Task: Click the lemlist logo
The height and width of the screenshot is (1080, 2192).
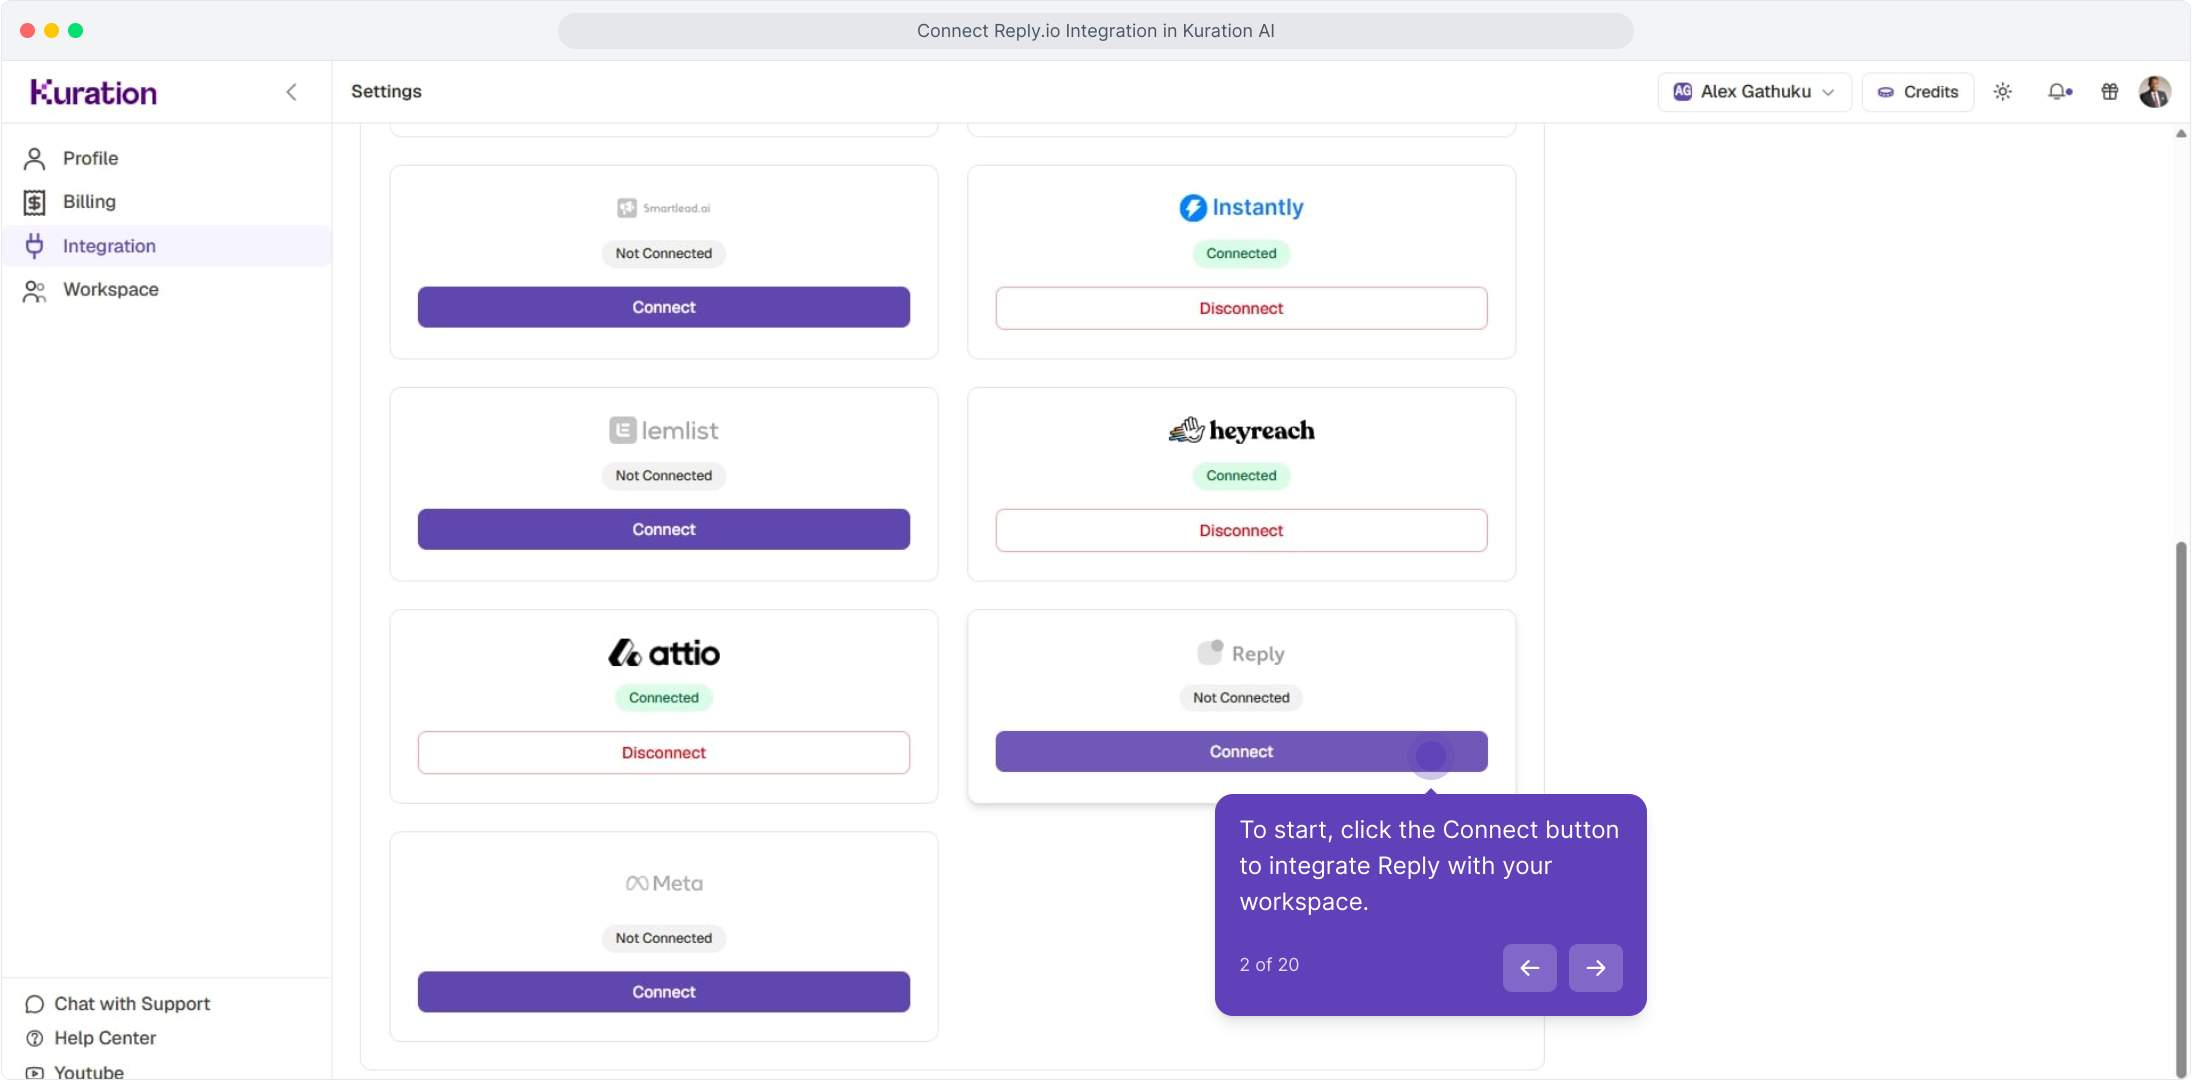Action: pyautogui.click(x=664, y=430)
